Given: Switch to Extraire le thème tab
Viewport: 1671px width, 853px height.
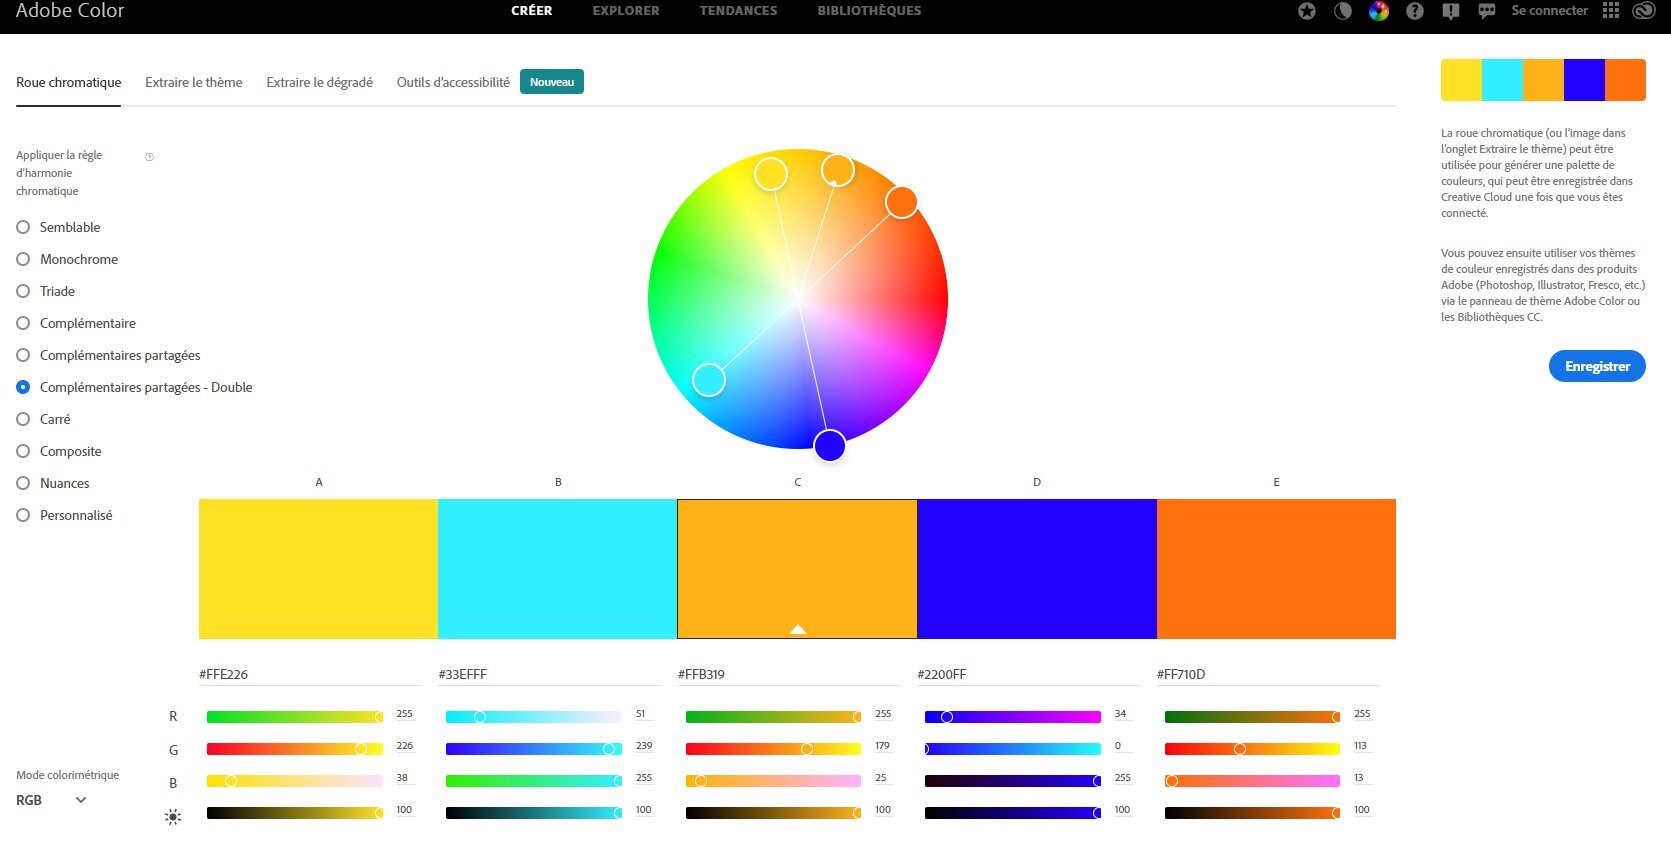Looking at the screenshot, I should 193,82.
